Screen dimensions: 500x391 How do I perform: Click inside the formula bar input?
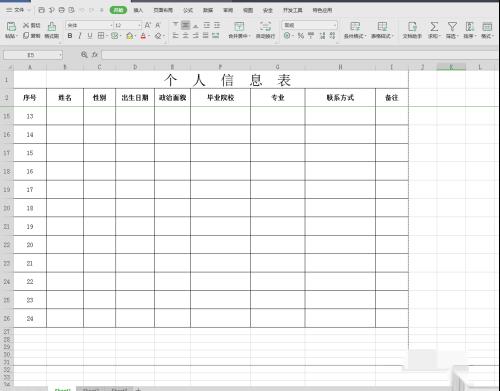(x=300, y=55)
